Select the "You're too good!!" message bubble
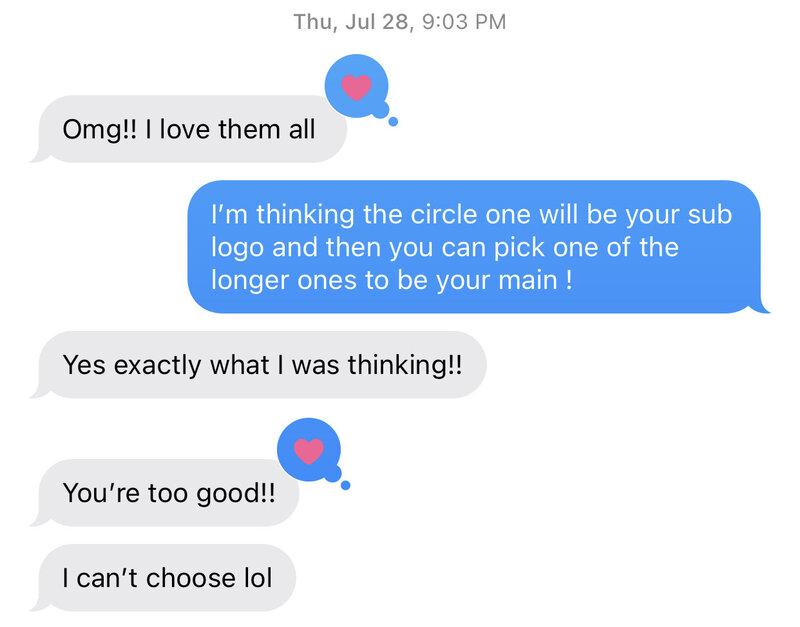The image size is (800, 627). 164,493
